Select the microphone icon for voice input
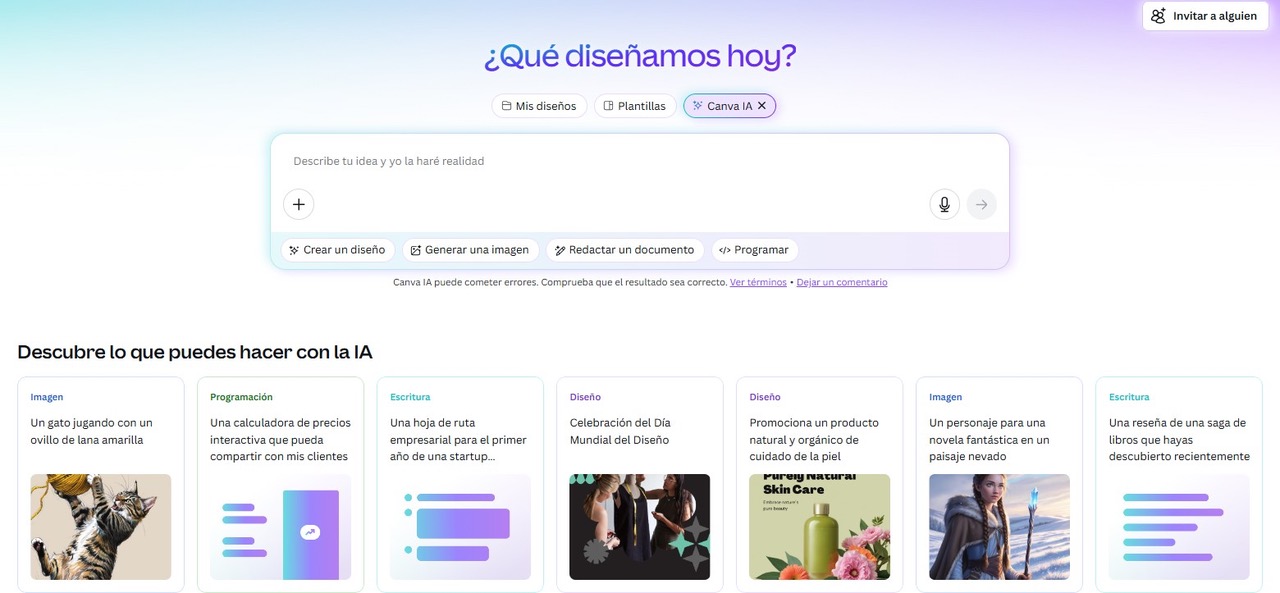Viewport: 1280px width, 593px height. 943,204
